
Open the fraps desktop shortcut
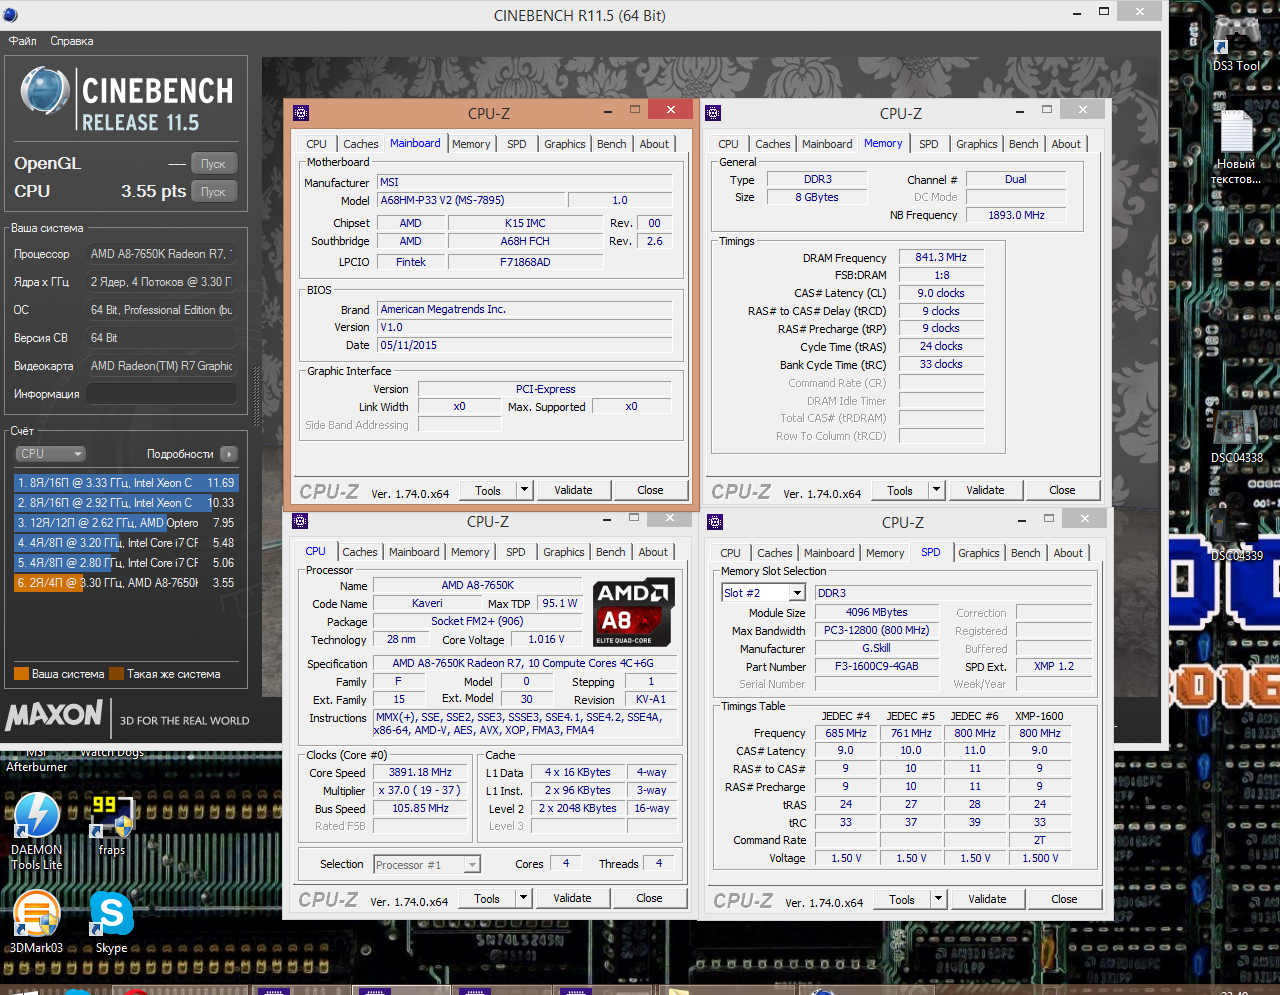click(x=112, y=825)
